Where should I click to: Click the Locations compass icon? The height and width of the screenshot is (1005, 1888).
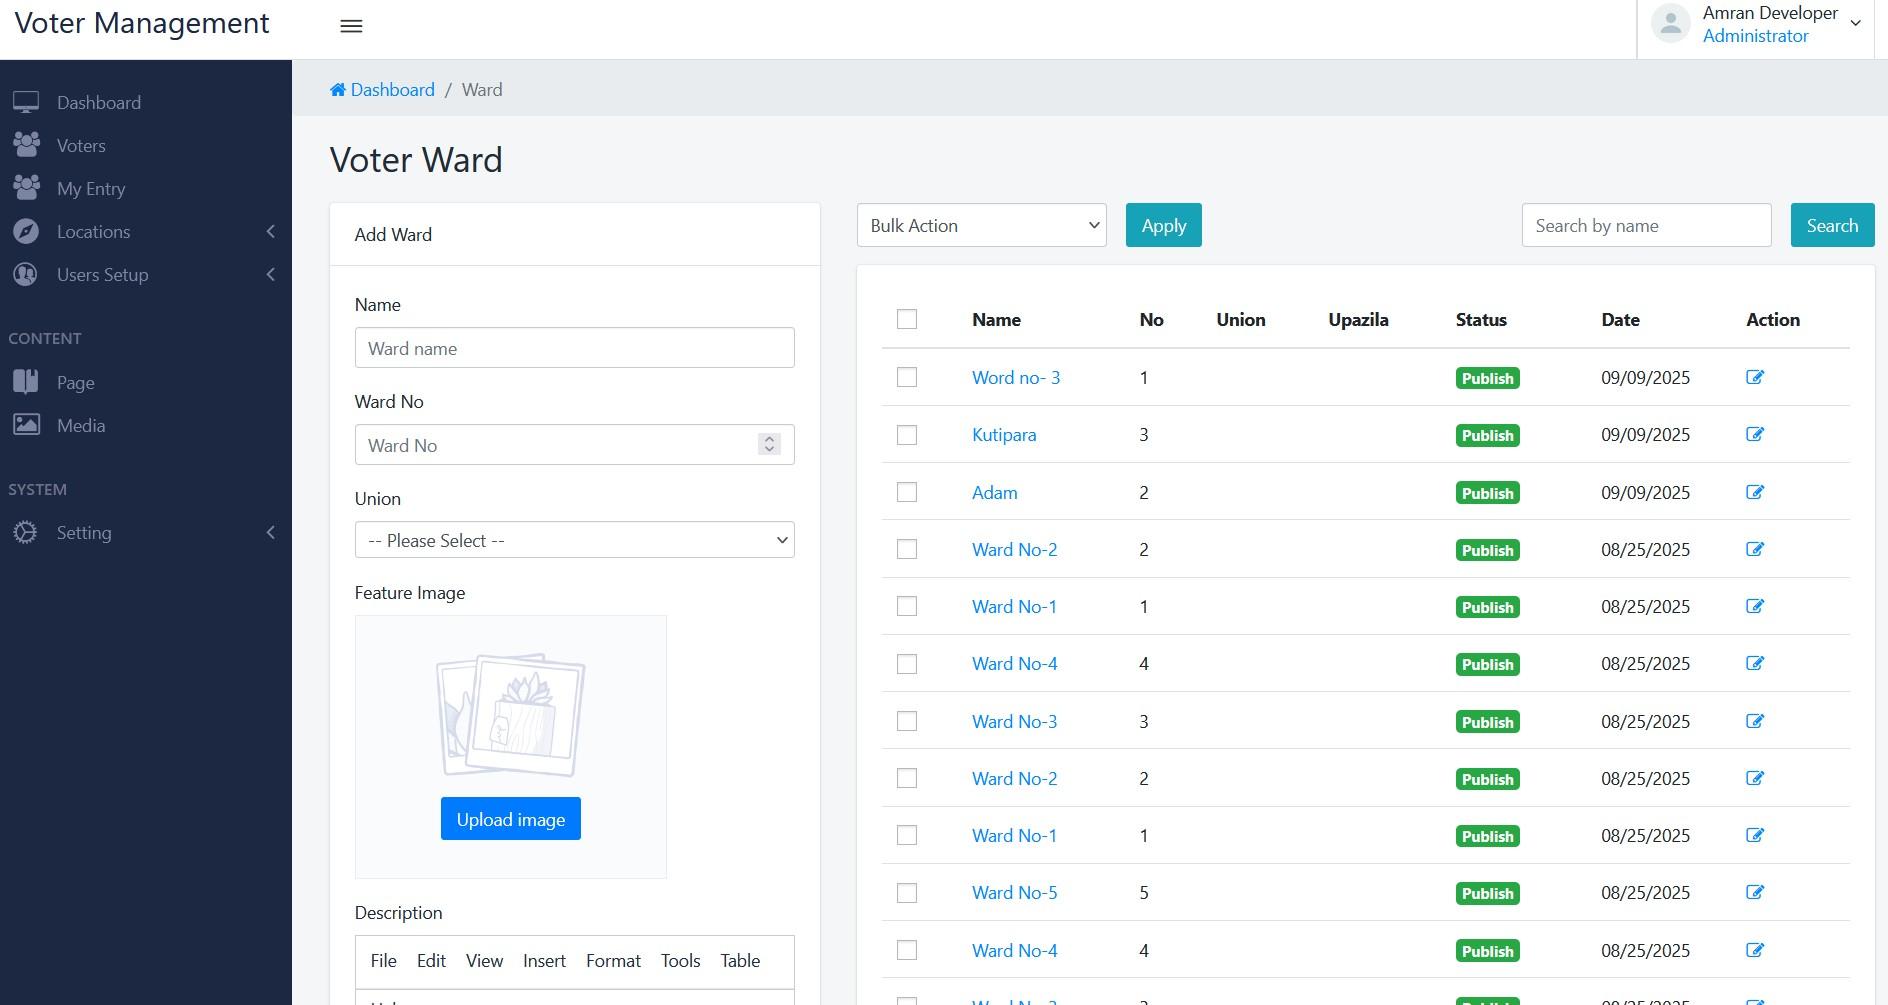[26, 231]
